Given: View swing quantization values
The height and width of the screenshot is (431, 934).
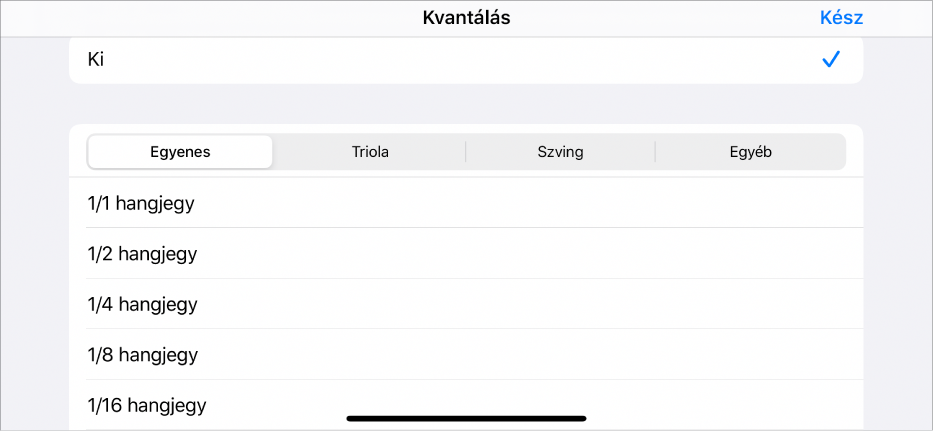Looking at the screenshot, I should point(560,152).
